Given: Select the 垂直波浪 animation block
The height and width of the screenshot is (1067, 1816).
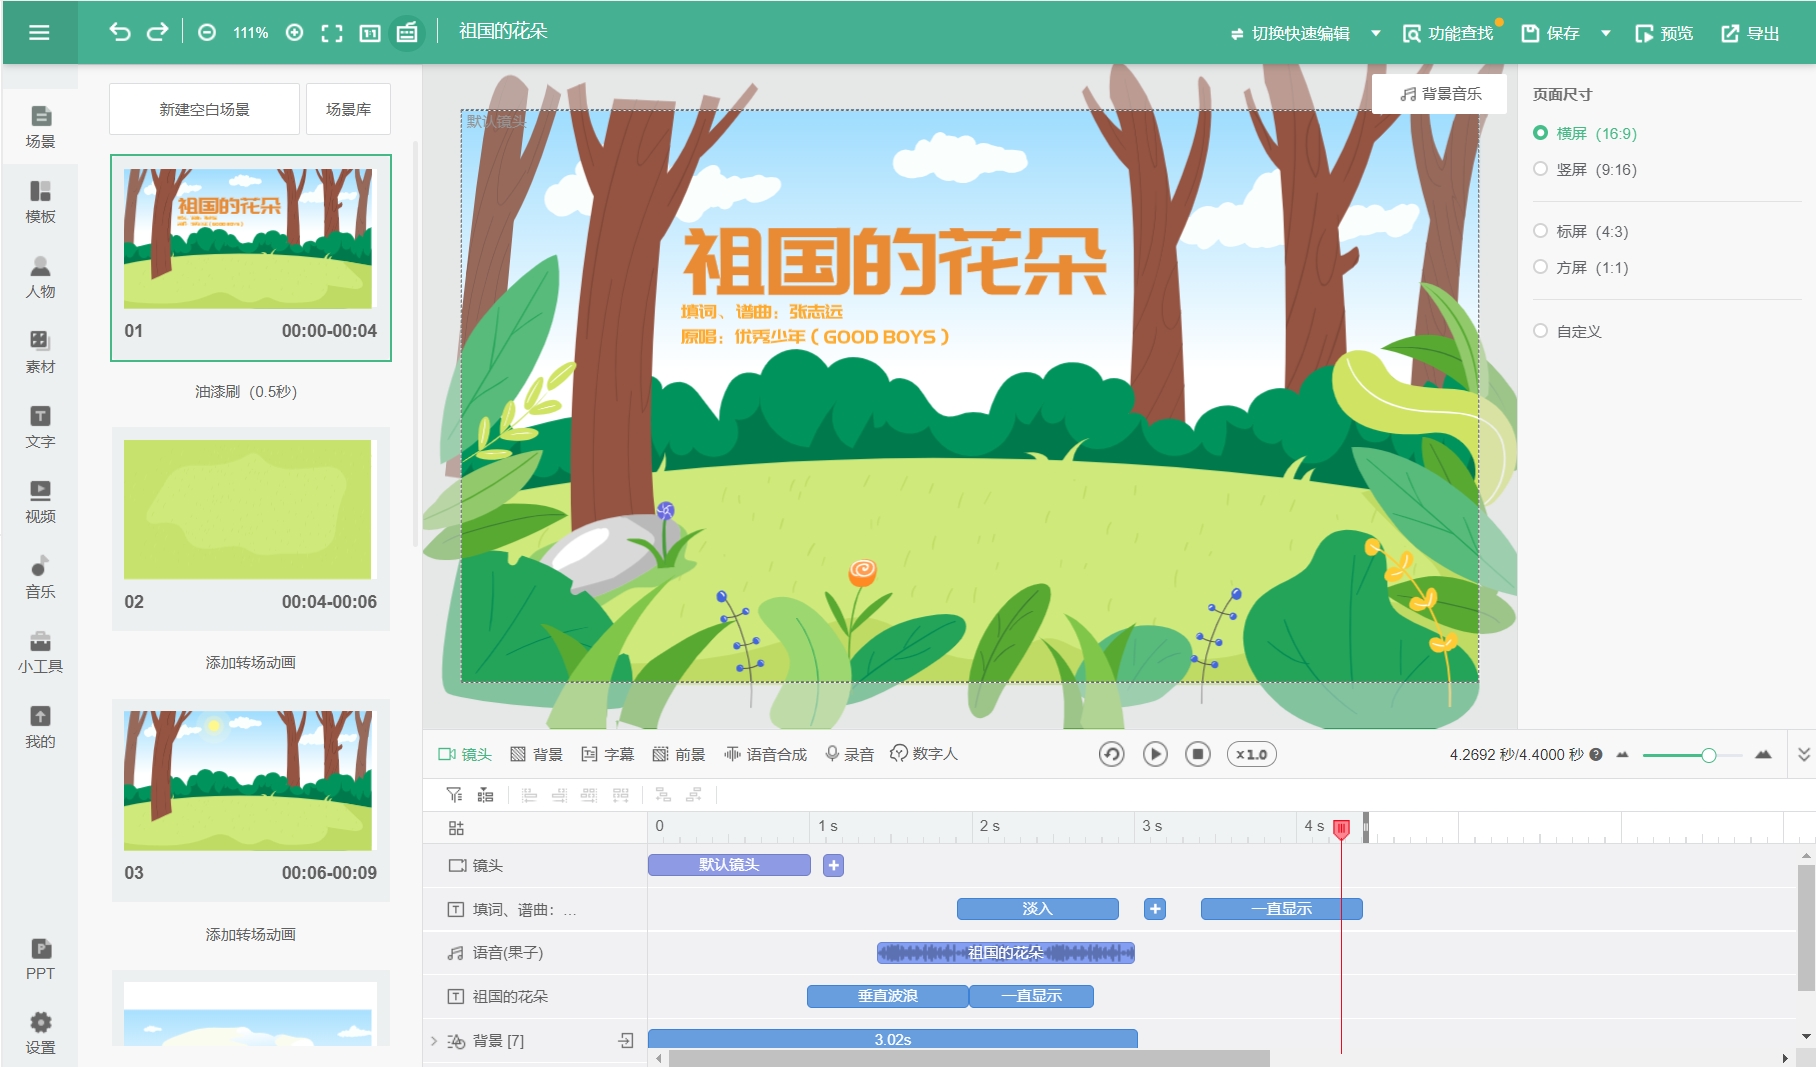Looking at the screenshot, I should click(888, 996).
